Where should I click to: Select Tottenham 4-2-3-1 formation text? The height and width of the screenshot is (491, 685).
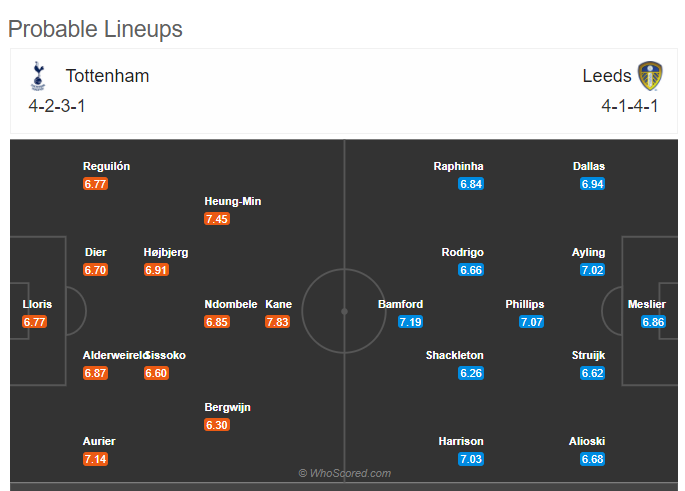coord(57,106)
